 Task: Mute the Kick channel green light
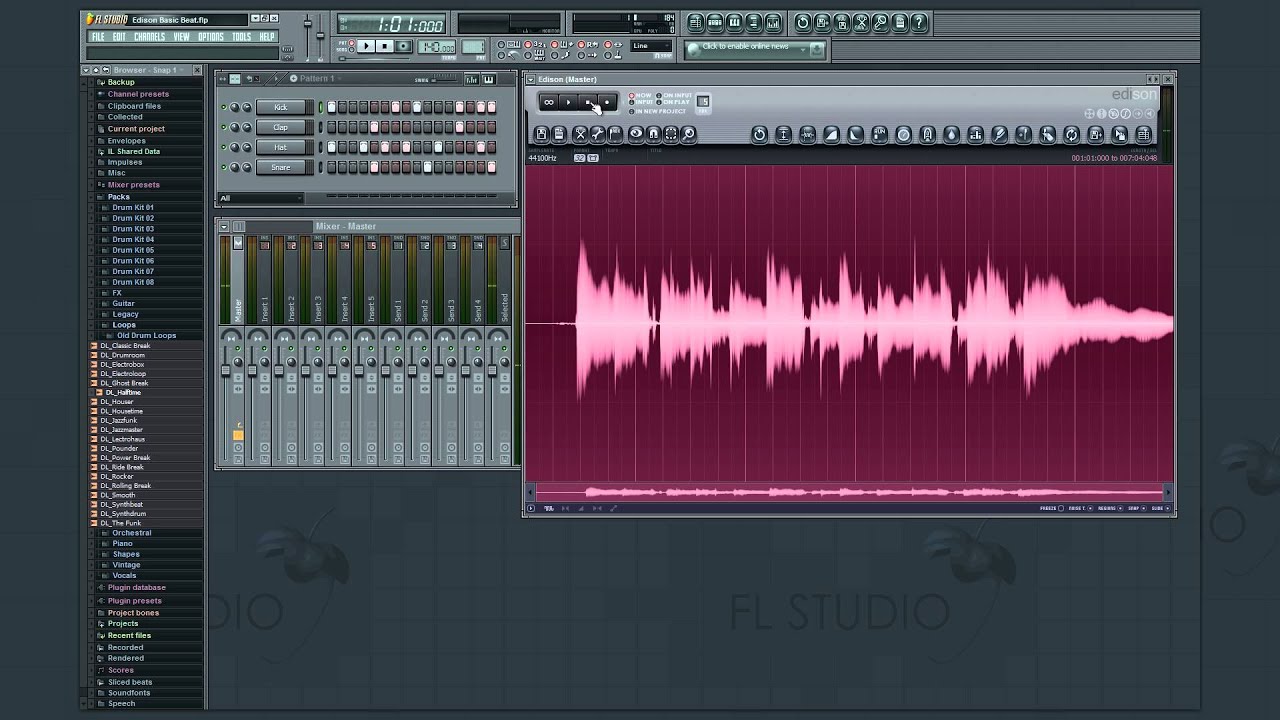222,108
